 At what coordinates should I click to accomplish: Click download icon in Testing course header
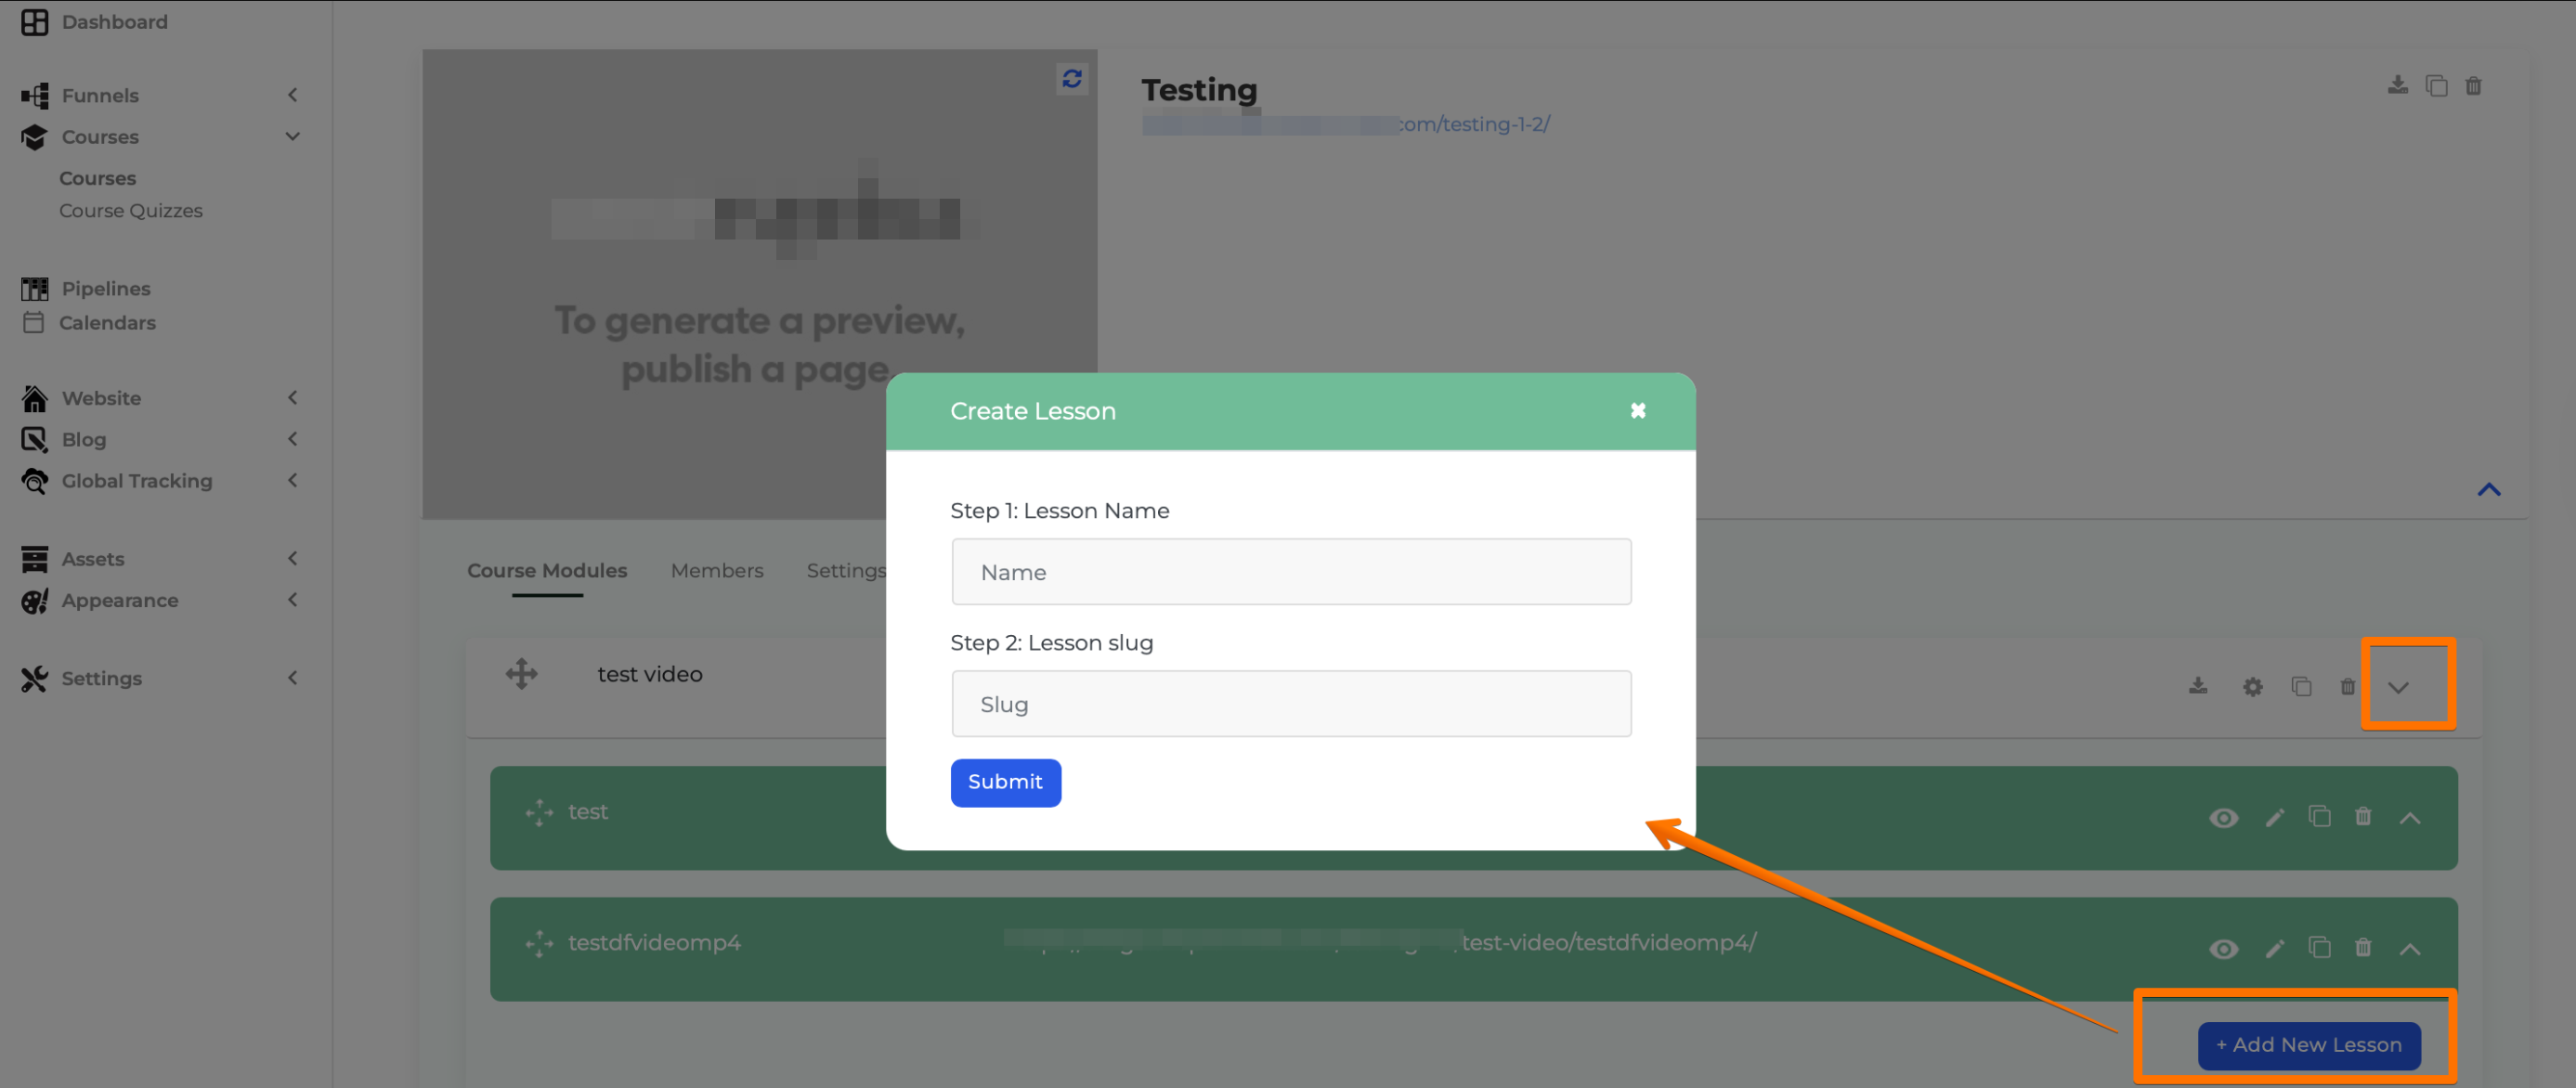[2397, 85]
